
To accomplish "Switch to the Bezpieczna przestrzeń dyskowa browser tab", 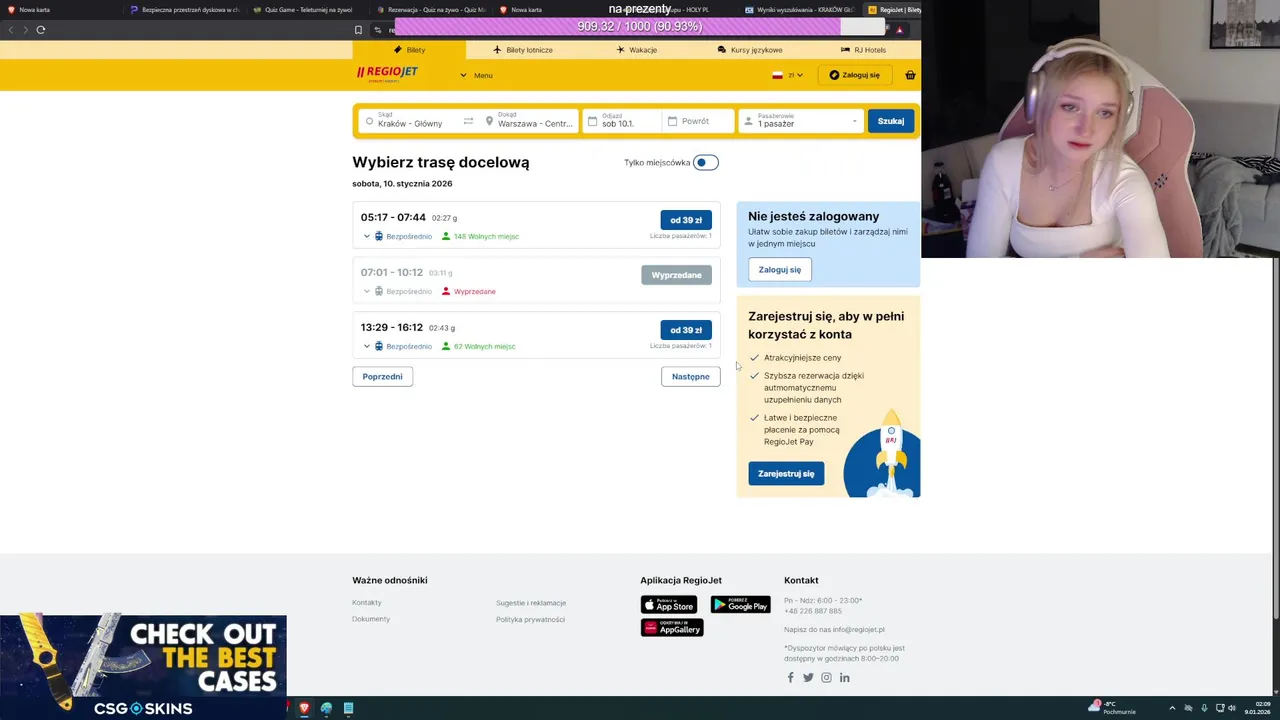I will [x=184, y=9].
